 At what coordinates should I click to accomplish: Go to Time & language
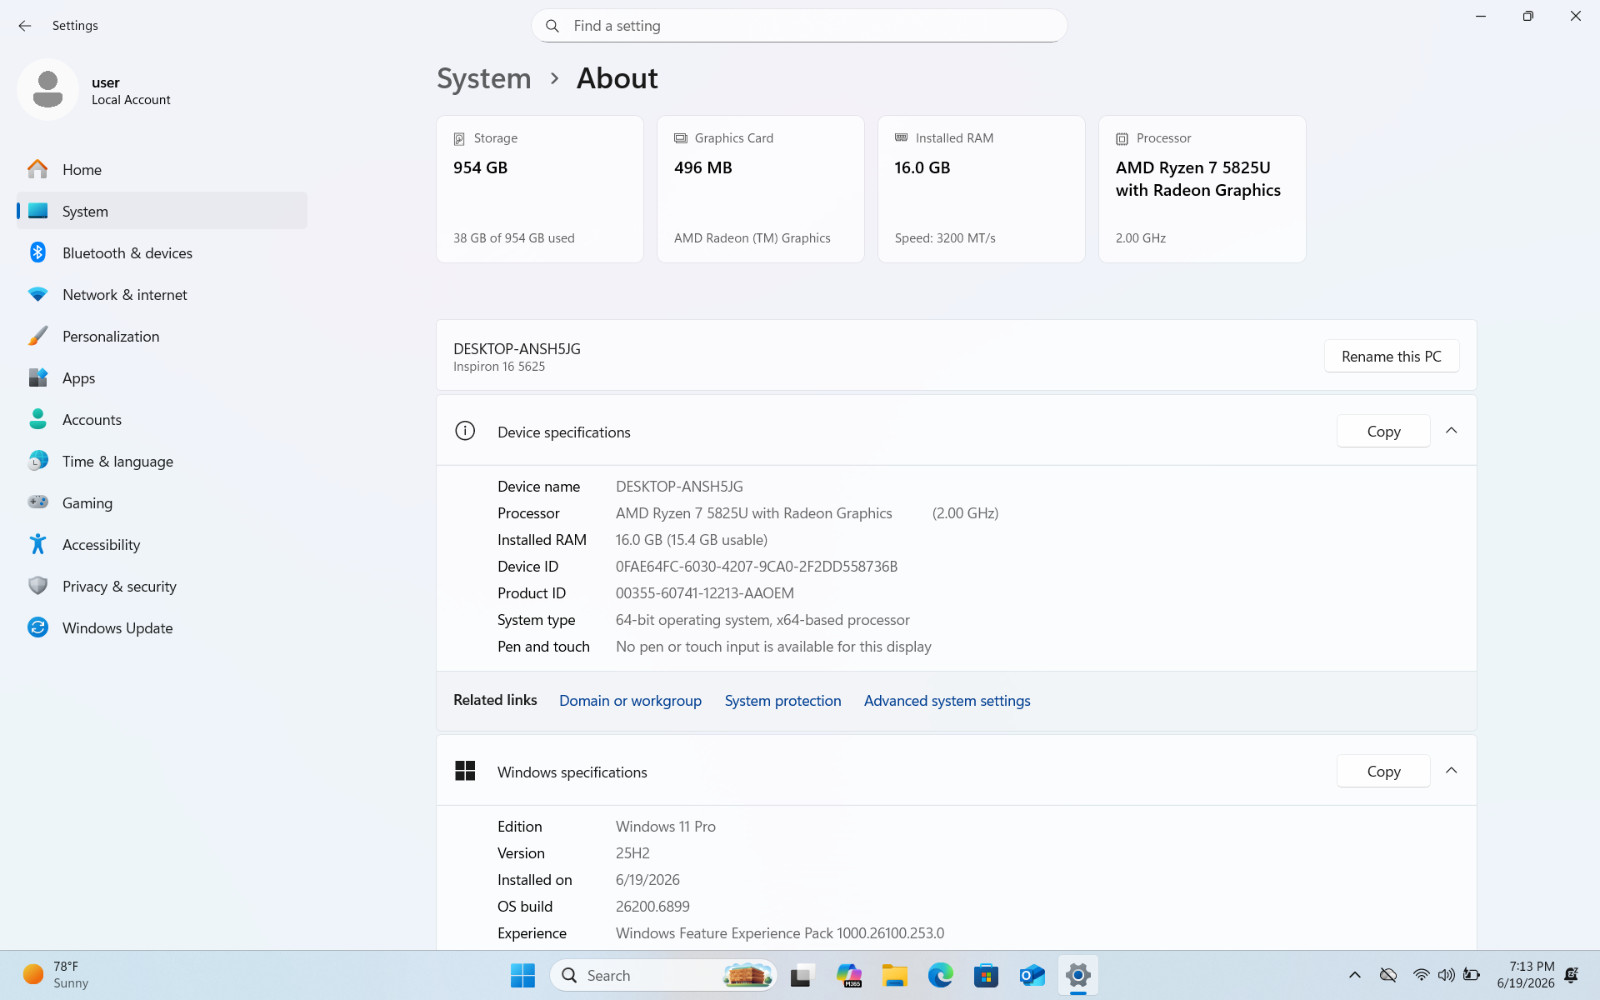pos(162,462)
